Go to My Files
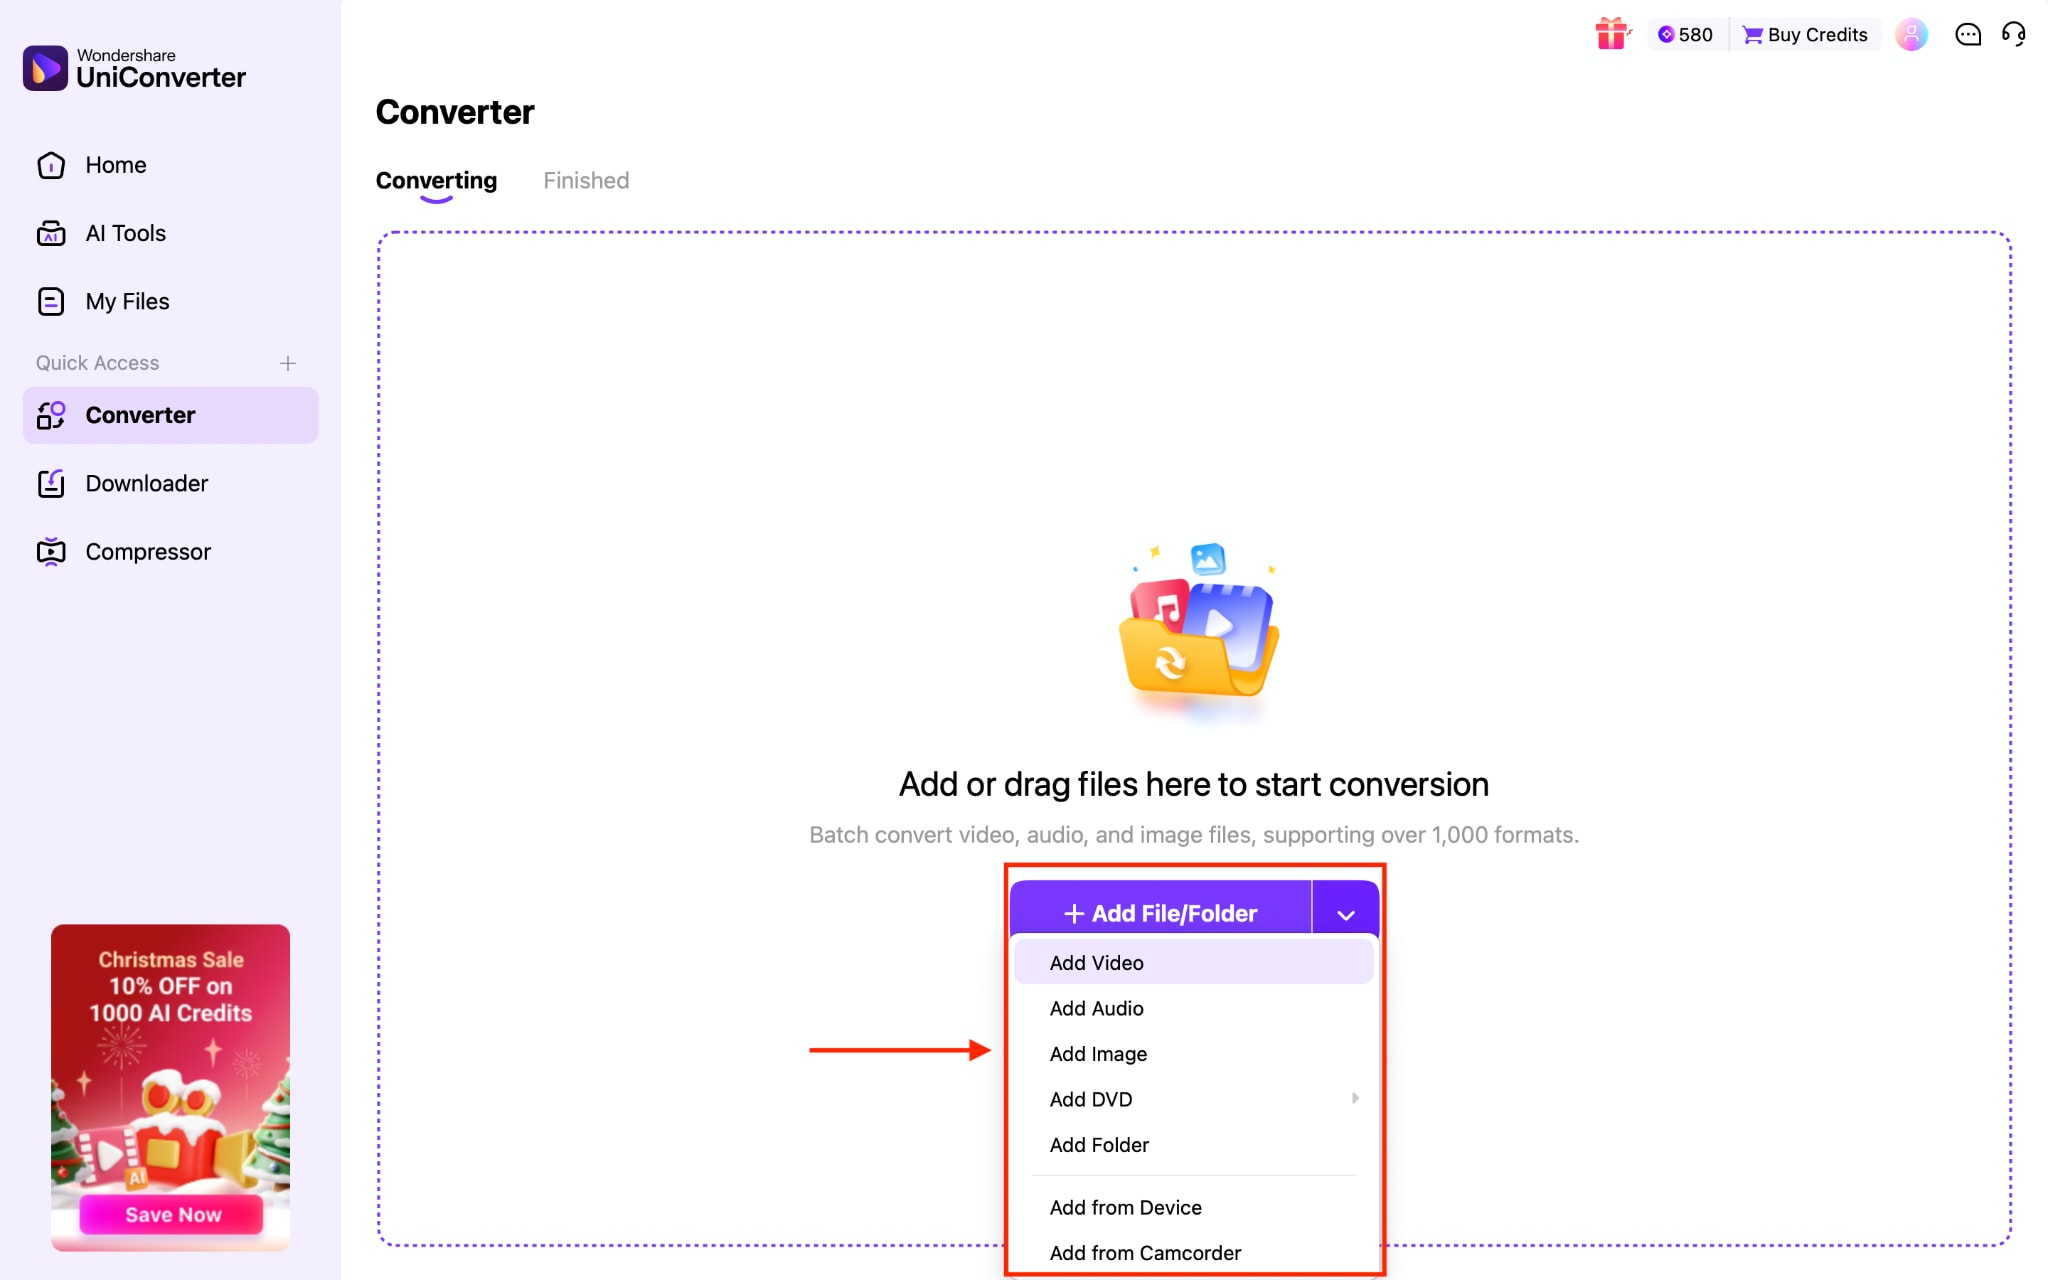Image resolution: width=2048 pixels, height=1280 pixels. point(127,301)
